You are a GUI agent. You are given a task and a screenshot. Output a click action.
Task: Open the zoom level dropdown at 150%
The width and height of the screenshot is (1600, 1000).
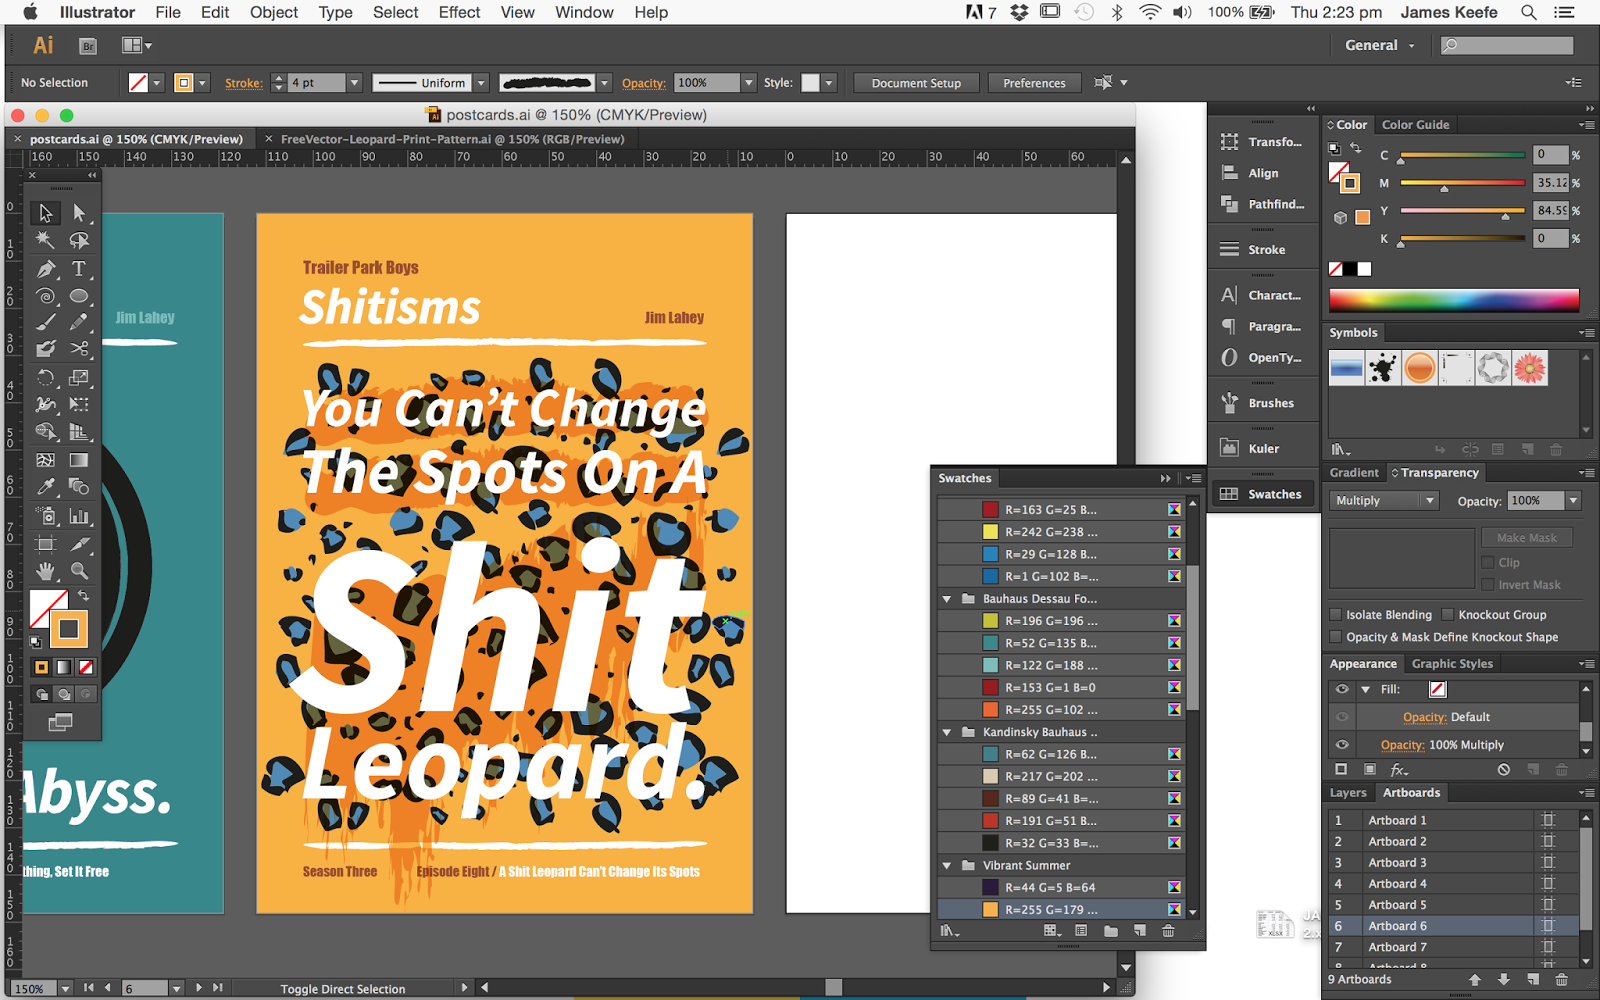(65, 989)
